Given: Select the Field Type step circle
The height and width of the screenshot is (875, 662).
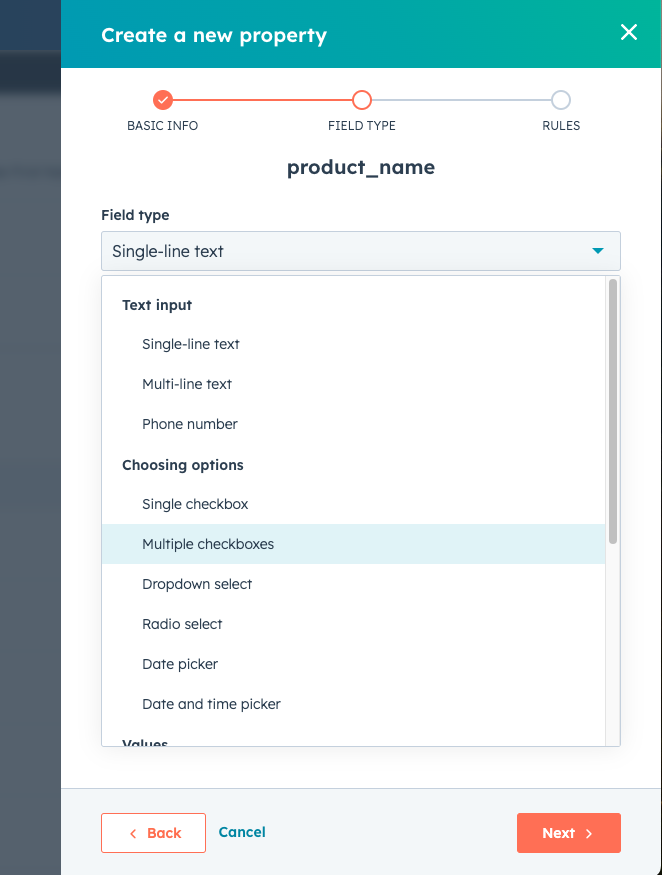Looking at the screenshot, I should (x=361, y=100).
